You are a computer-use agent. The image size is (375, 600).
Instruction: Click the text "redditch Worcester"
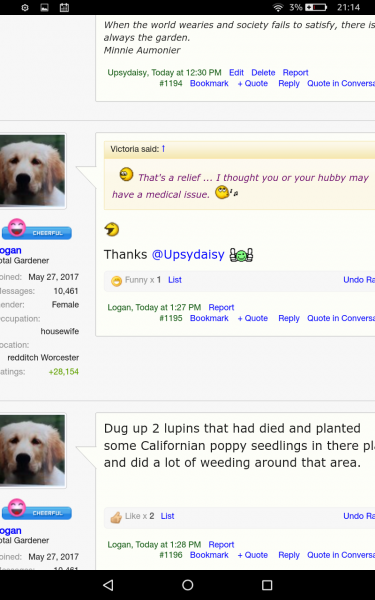pos(43,357)
